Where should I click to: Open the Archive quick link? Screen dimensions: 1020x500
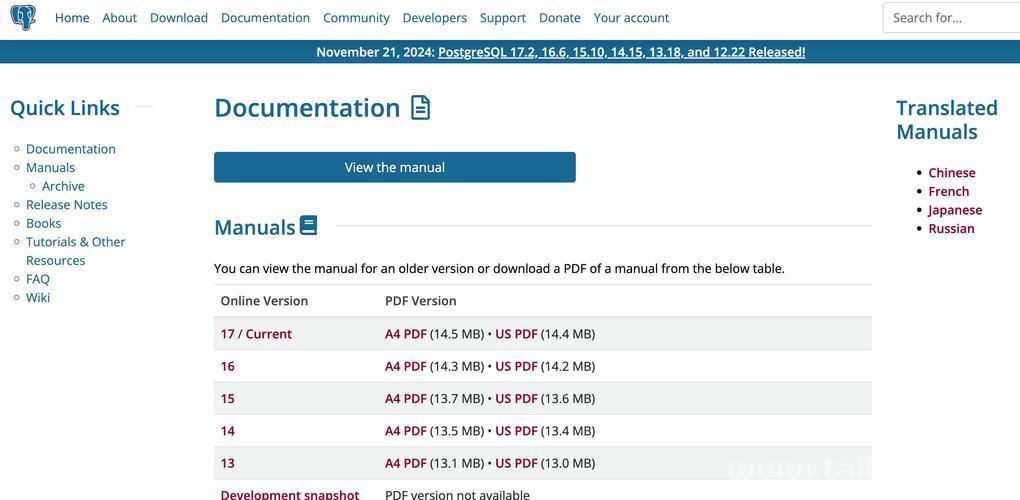(63, 186)
